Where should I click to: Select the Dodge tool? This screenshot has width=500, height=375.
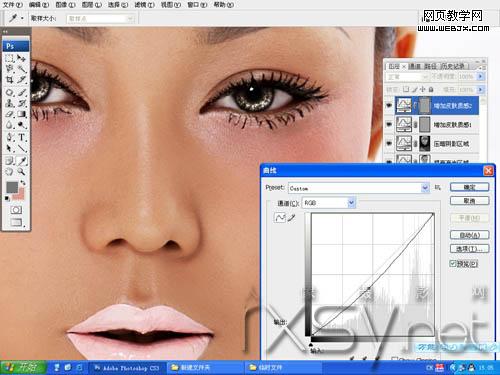22,125
